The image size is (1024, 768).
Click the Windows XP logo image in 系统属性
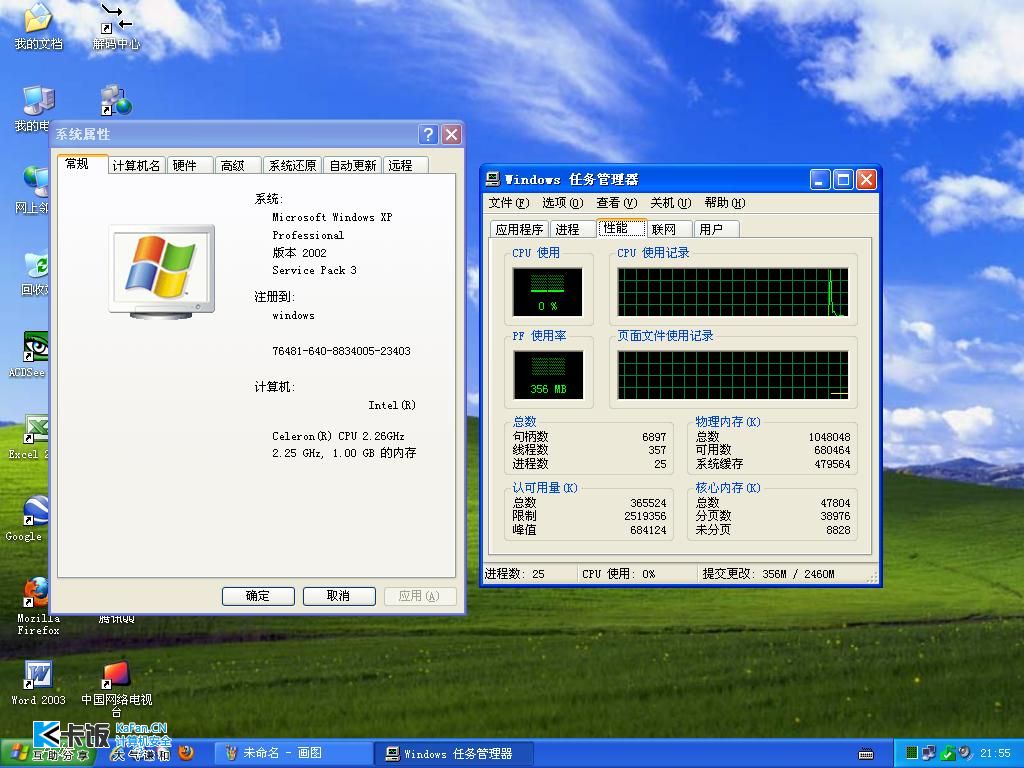[162, 270]
